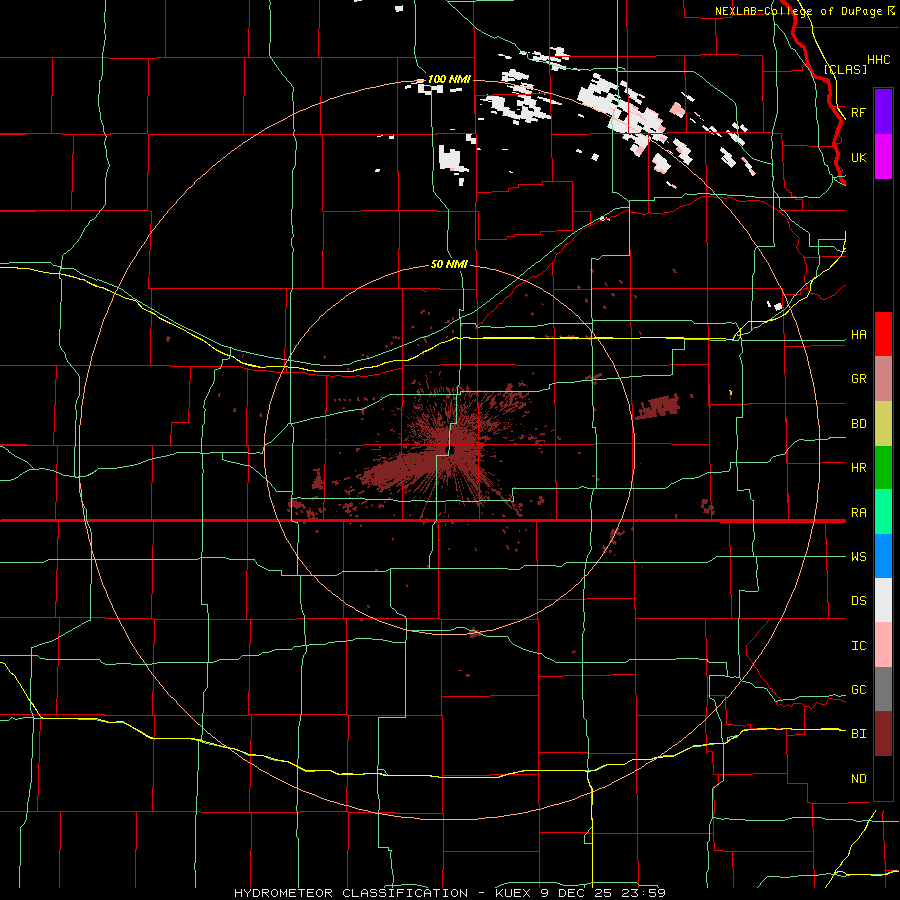Click the "UK" legend label

859,157
